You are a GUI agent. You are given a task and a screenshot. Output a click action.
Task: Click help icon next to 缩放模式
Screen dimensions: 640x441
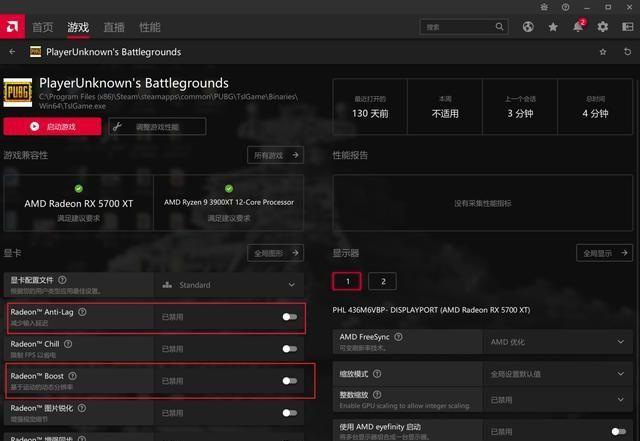[x=377, y=374]
